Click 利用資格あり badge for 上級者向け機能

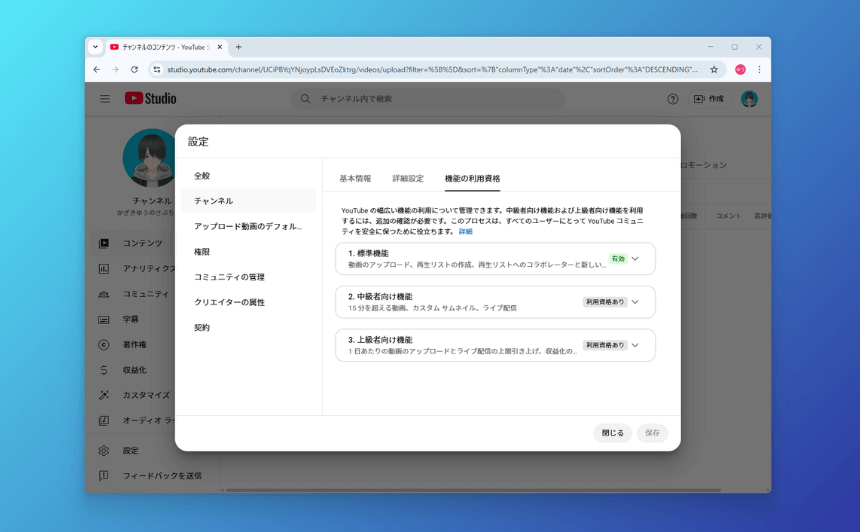point(604,346)
